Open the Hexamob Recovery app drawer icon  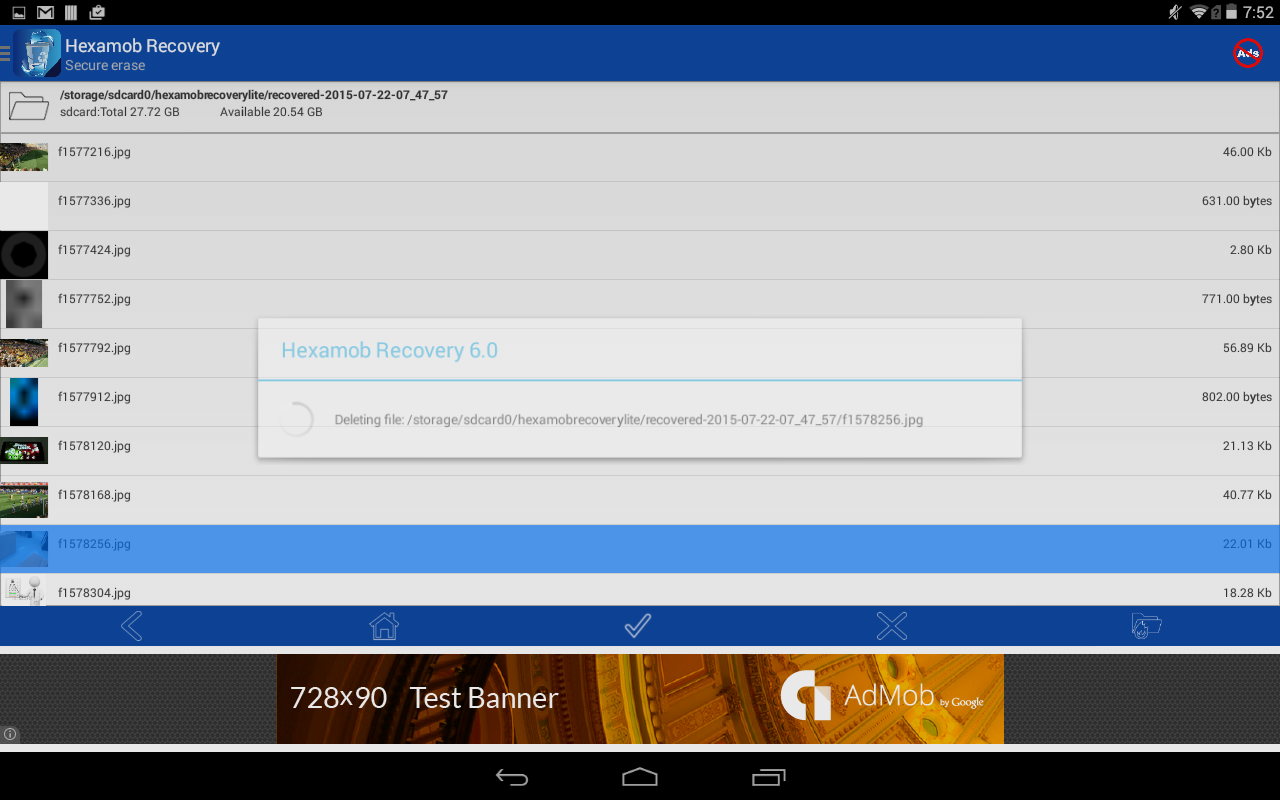click(37, 54)
